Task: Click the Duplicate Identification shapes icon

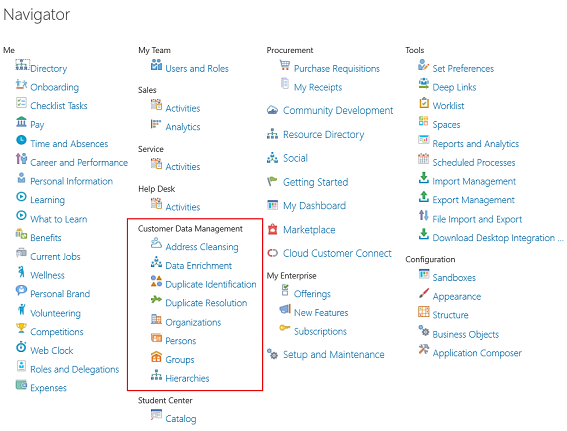Action: (156, 281)
